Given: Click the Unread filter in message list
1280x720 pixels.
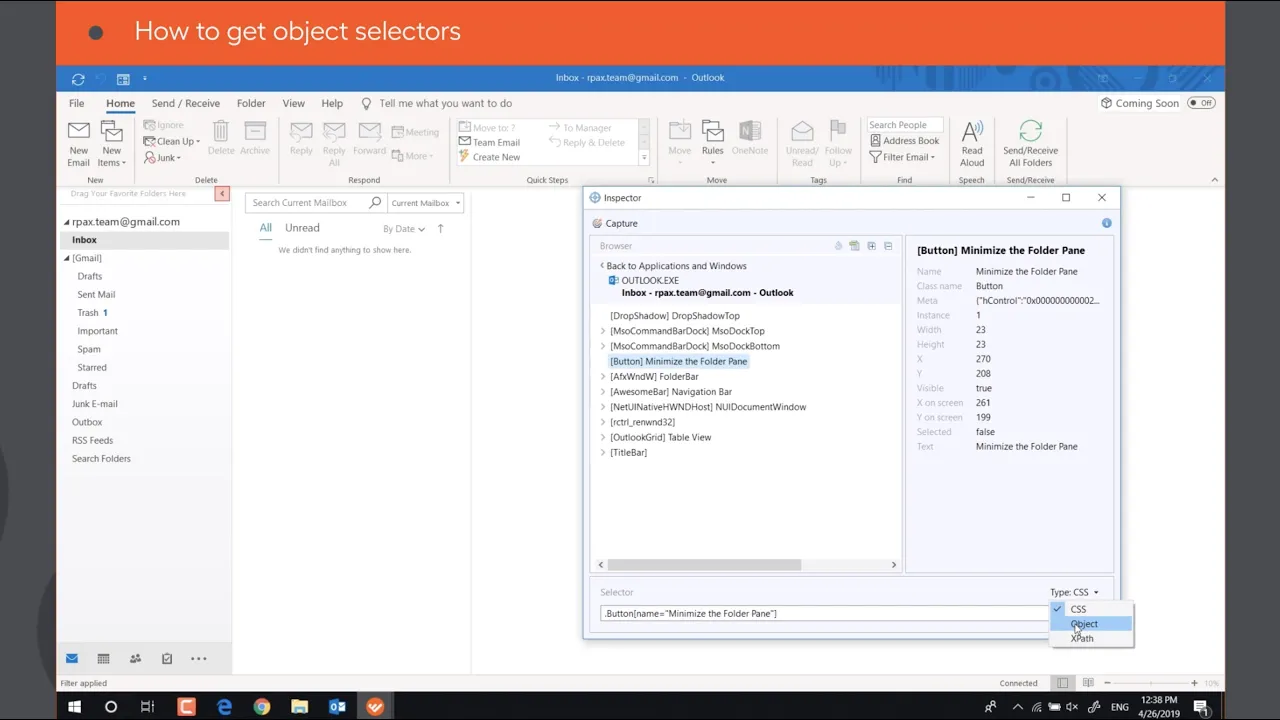Looking at the screenshot, I should click(x=302, y=228).
